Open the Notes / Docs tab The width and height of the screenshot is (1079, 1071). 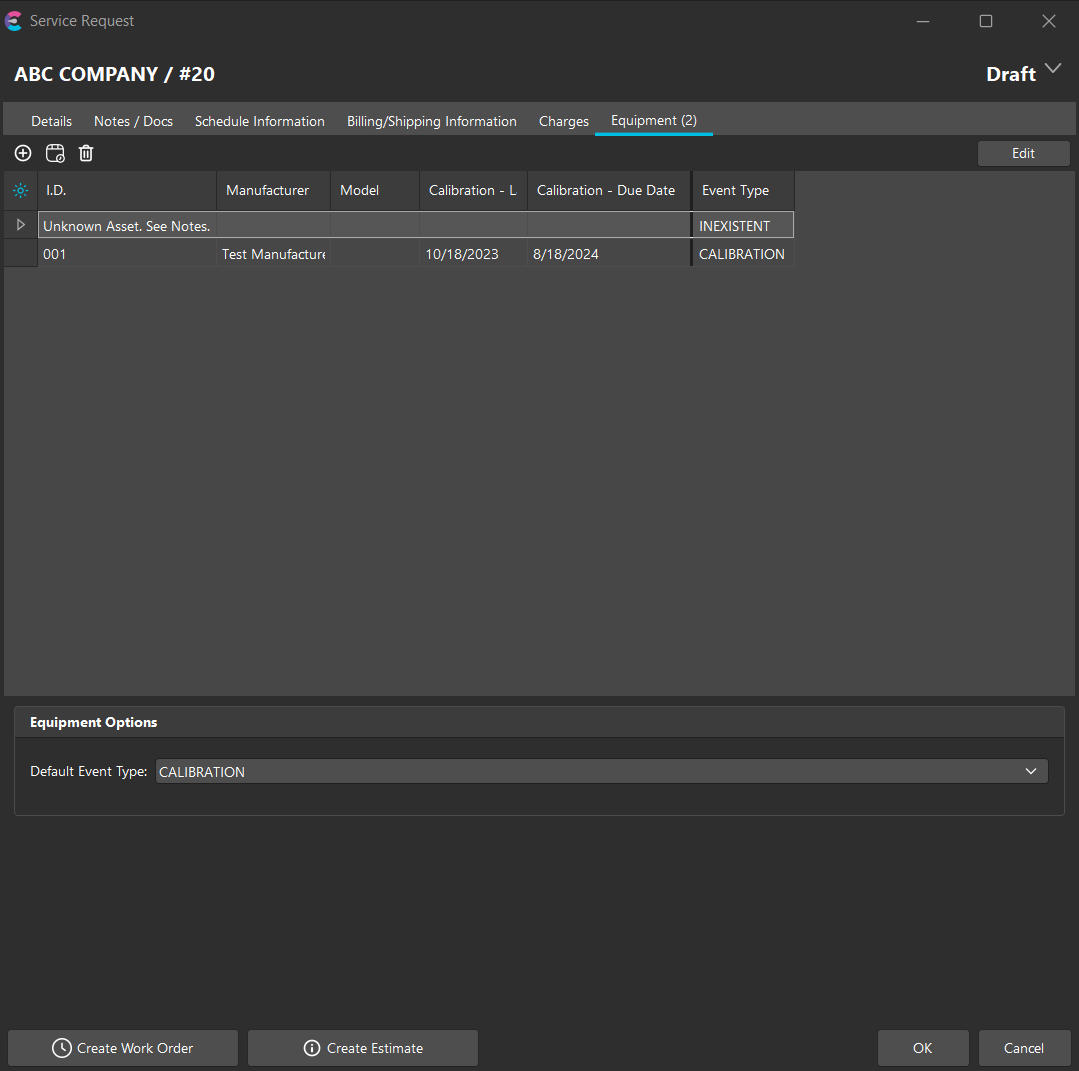click(133, 121)
